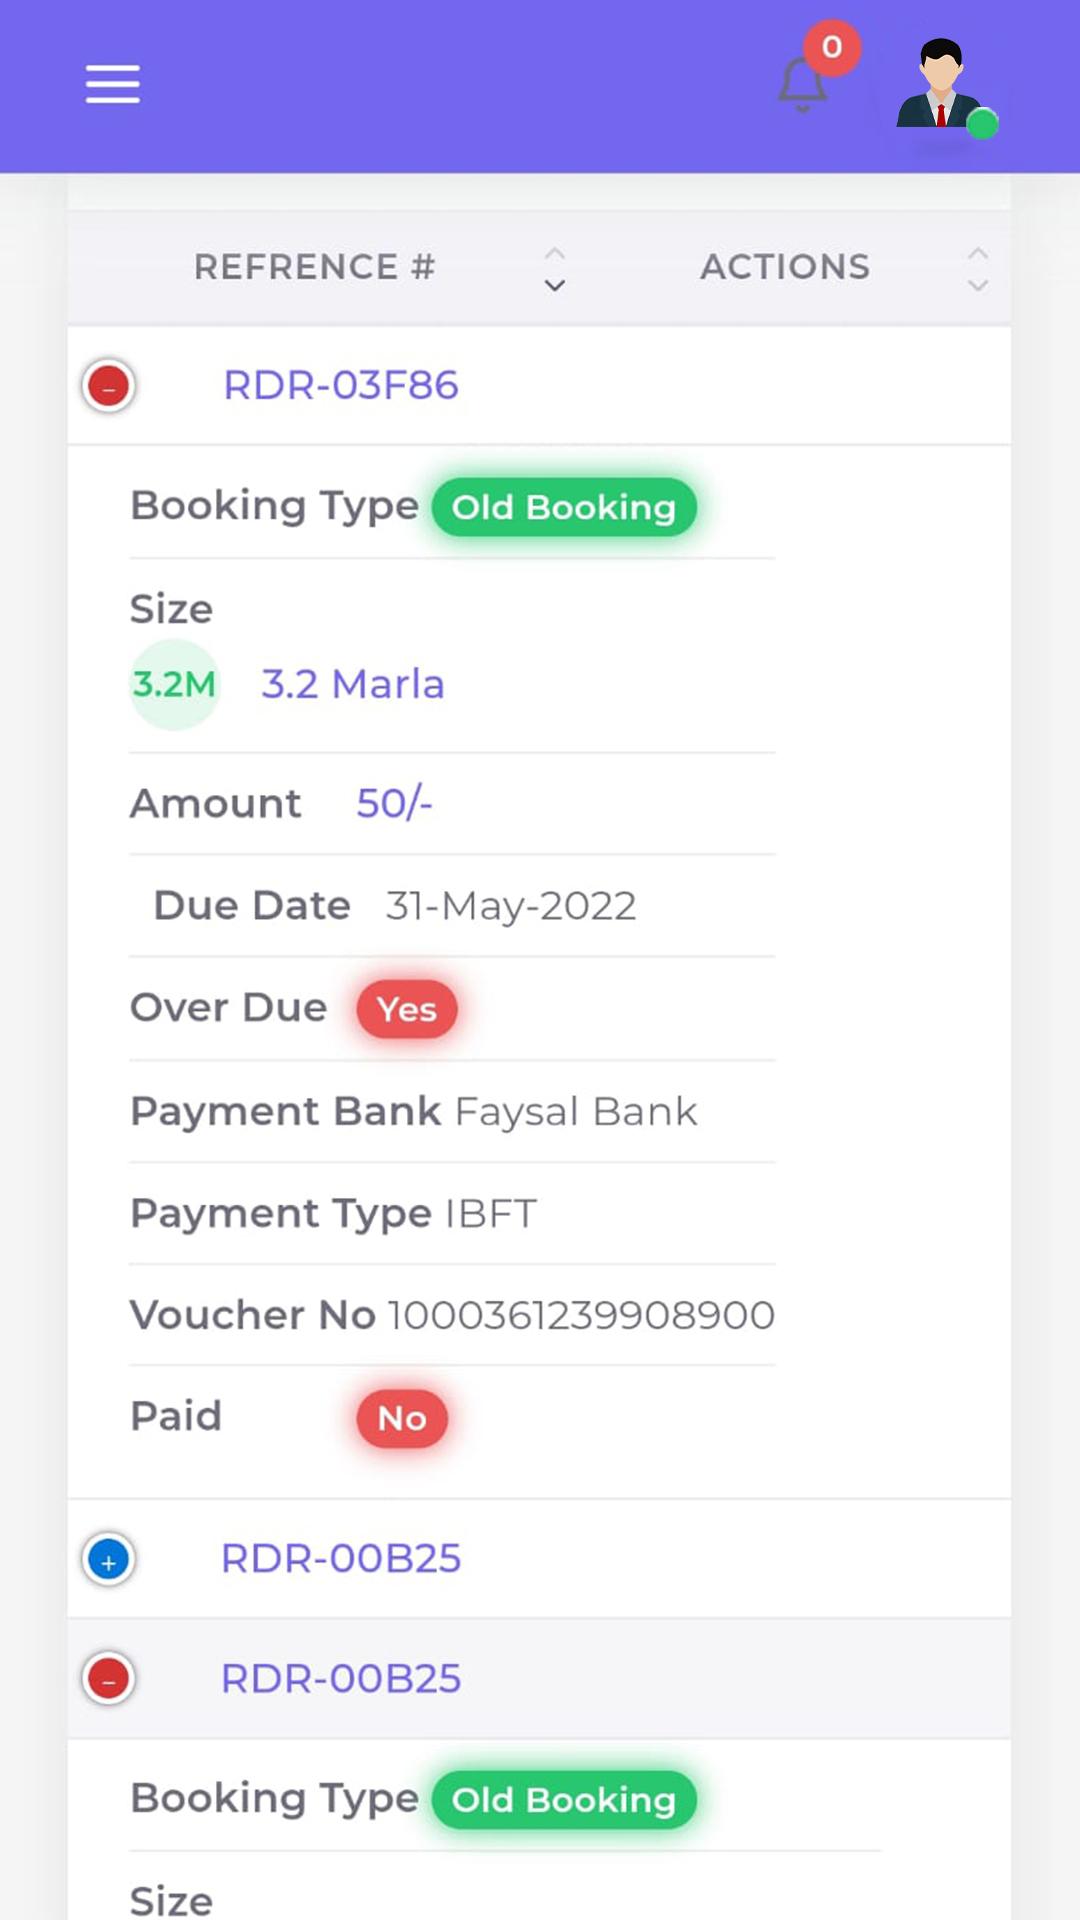Open notifications bell icon
1080x1920 pixels.
click(x=802, y=85)
